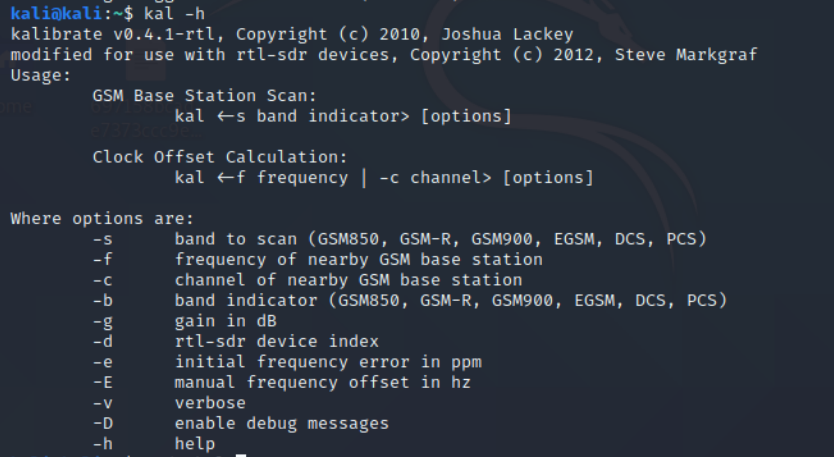Screen dimensions: 834x457
Task: Click the -f frequency option line
Action: (x=318, y=259)
